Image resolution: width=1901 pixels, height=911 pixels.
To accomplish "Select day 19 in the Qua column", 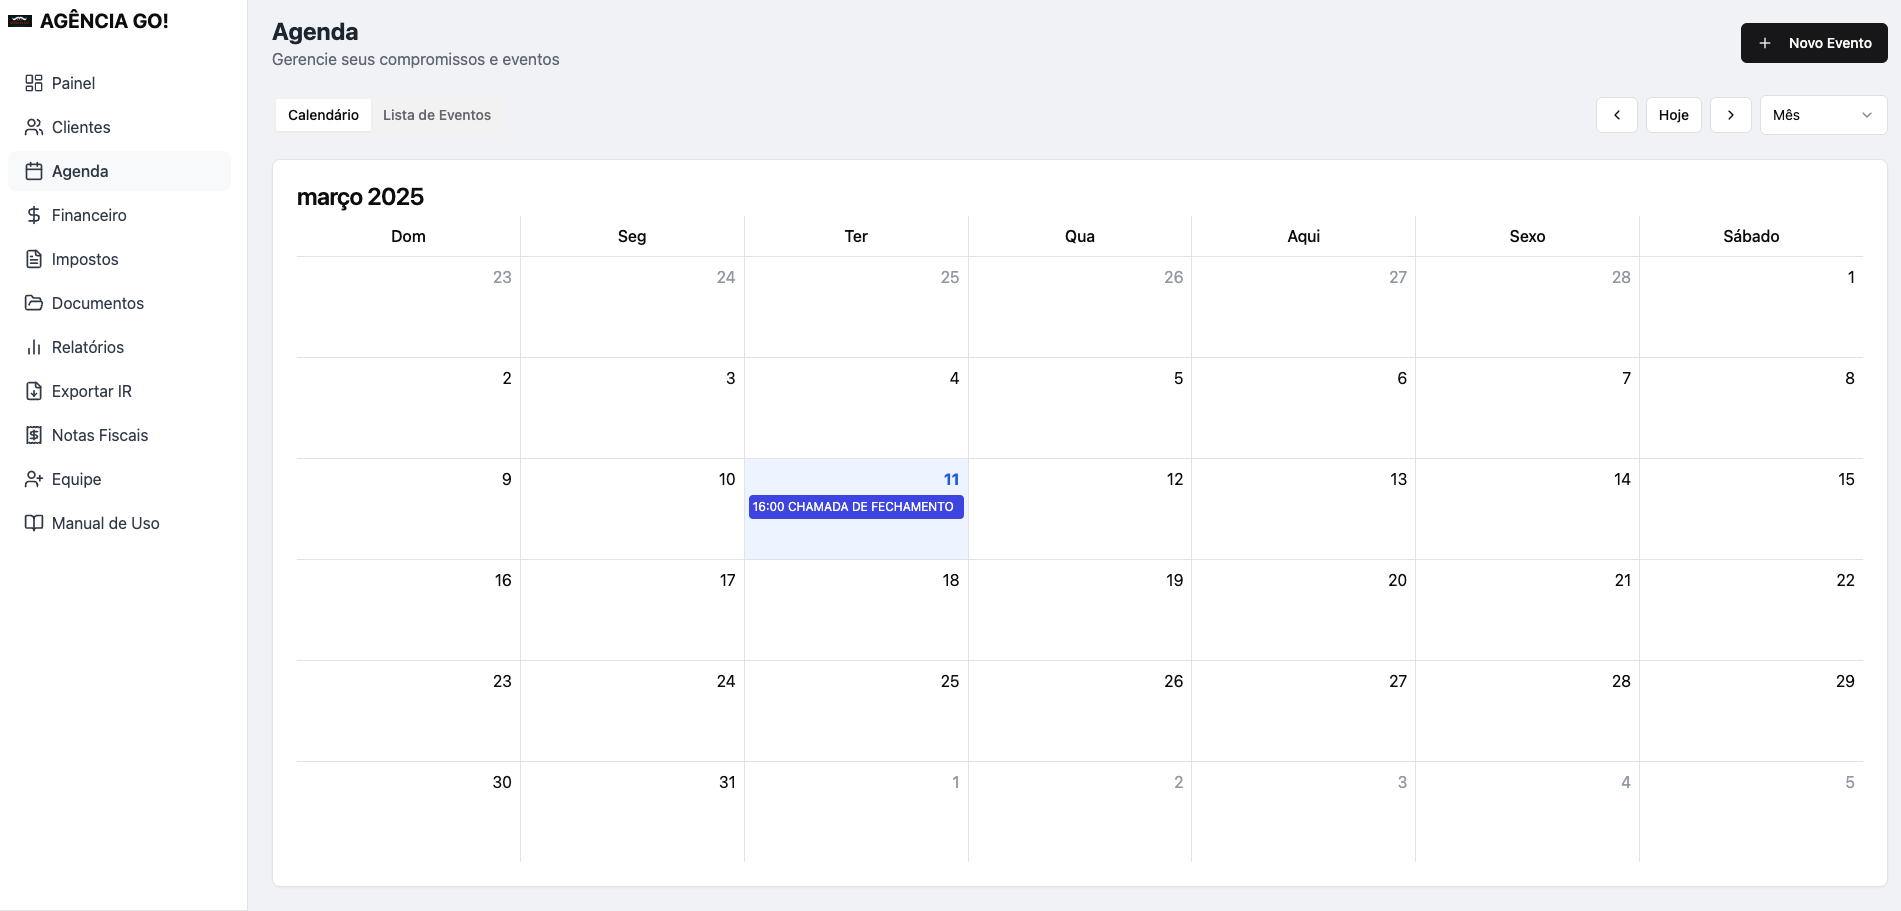I will (1175, 581).
